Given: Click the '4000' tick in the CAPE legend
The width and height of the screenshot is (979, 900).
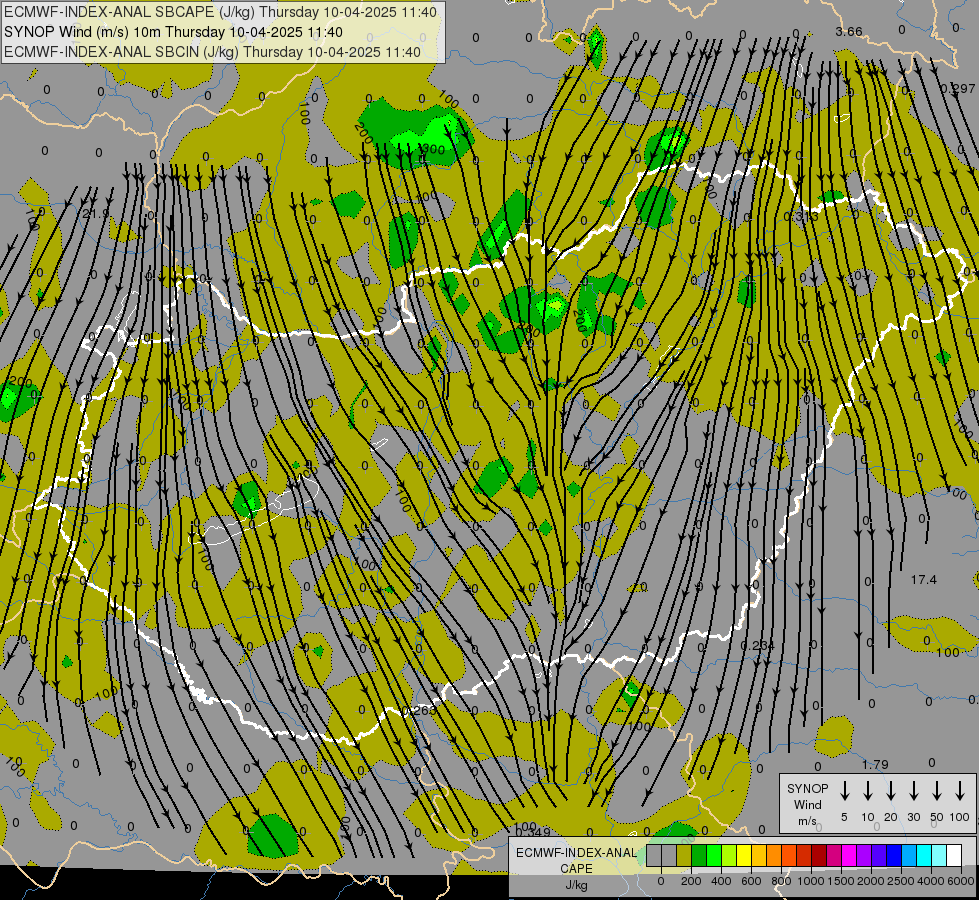Looking at the screenshot, I should coord(931,881).
